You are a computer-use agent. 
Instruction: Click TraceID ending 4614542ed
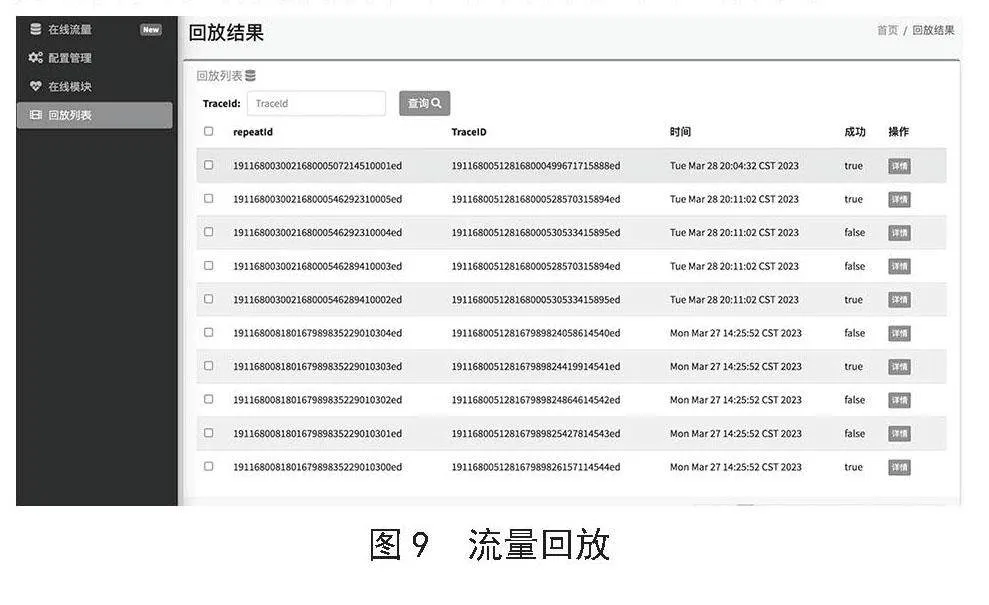click(535, 400)
